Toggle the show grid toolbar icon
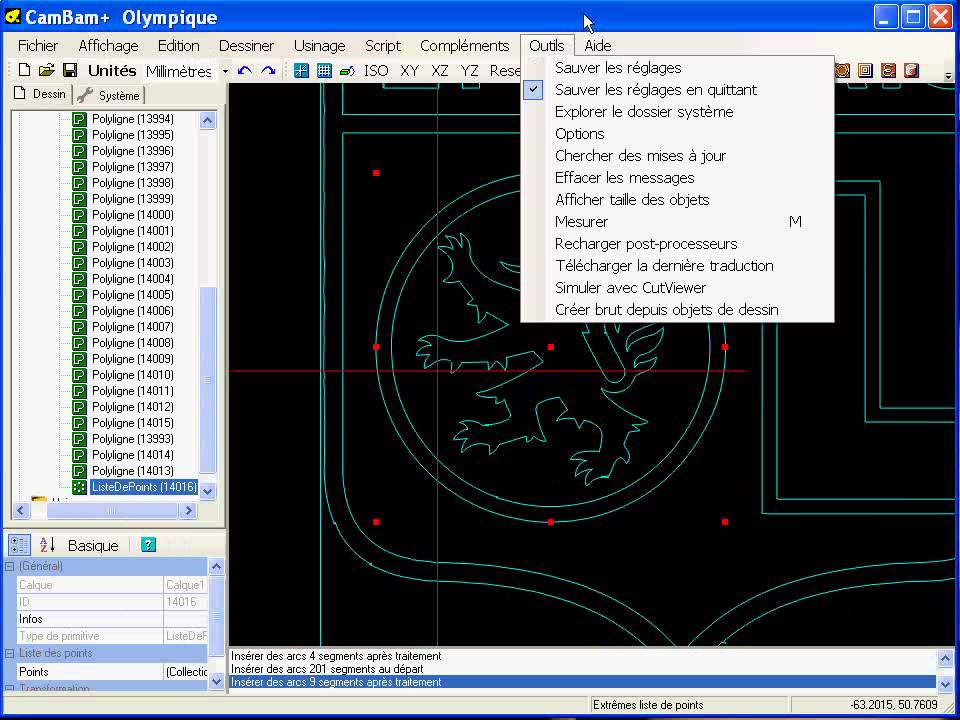 tap(324, 71)
